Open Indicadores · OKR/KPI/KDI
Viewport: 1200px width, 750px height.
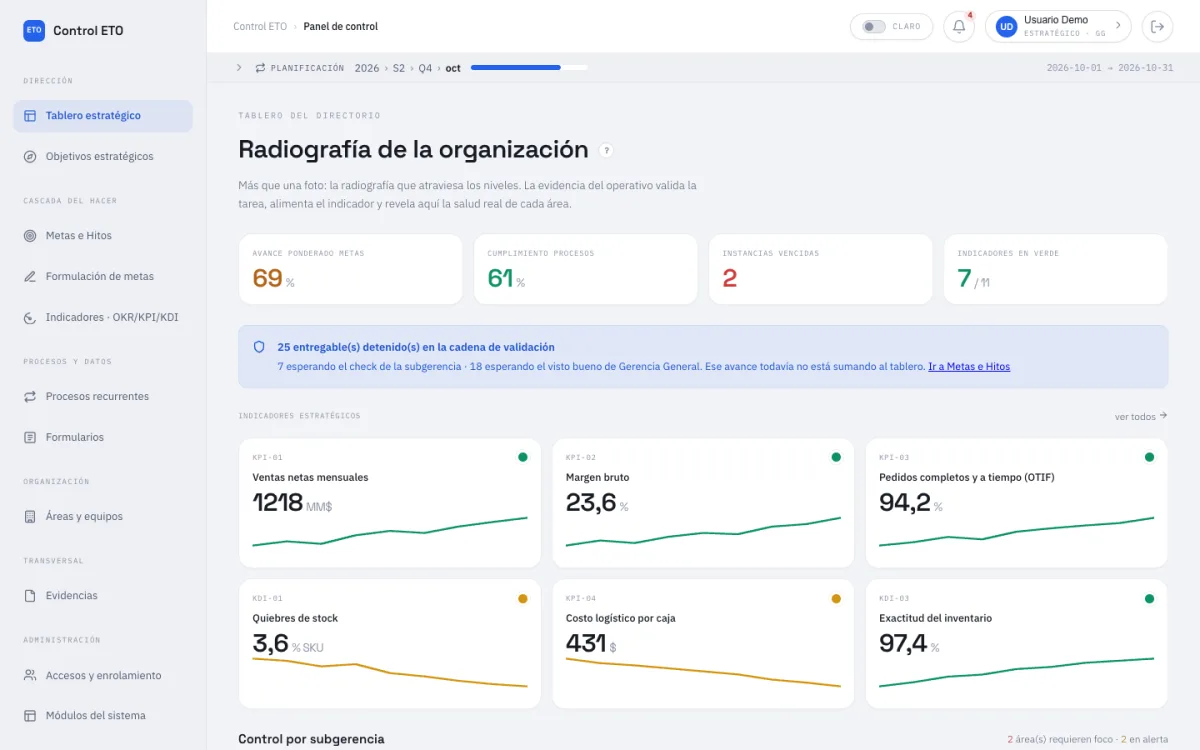click(x=103, y=318)
